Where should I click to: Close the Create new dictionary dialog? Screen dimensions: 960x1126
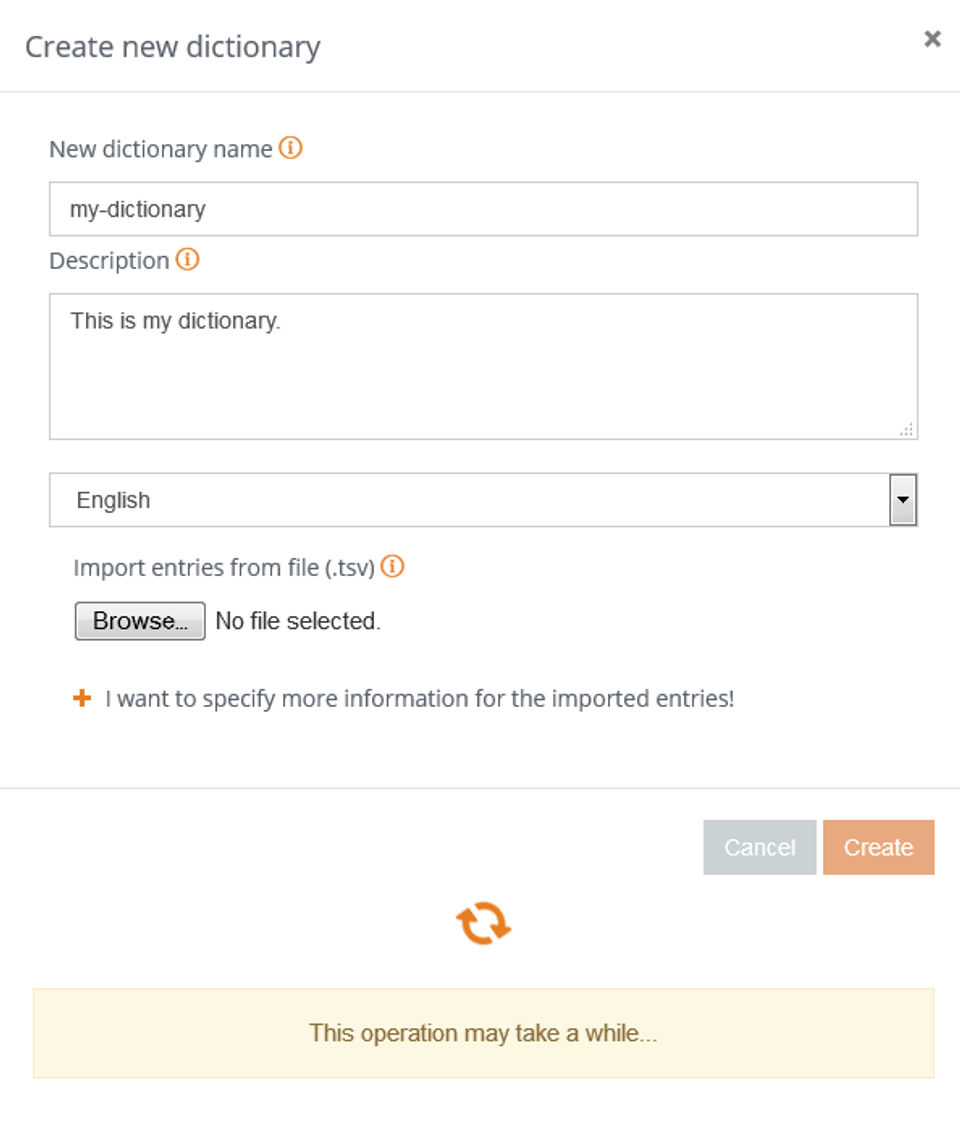coord(932,39)
